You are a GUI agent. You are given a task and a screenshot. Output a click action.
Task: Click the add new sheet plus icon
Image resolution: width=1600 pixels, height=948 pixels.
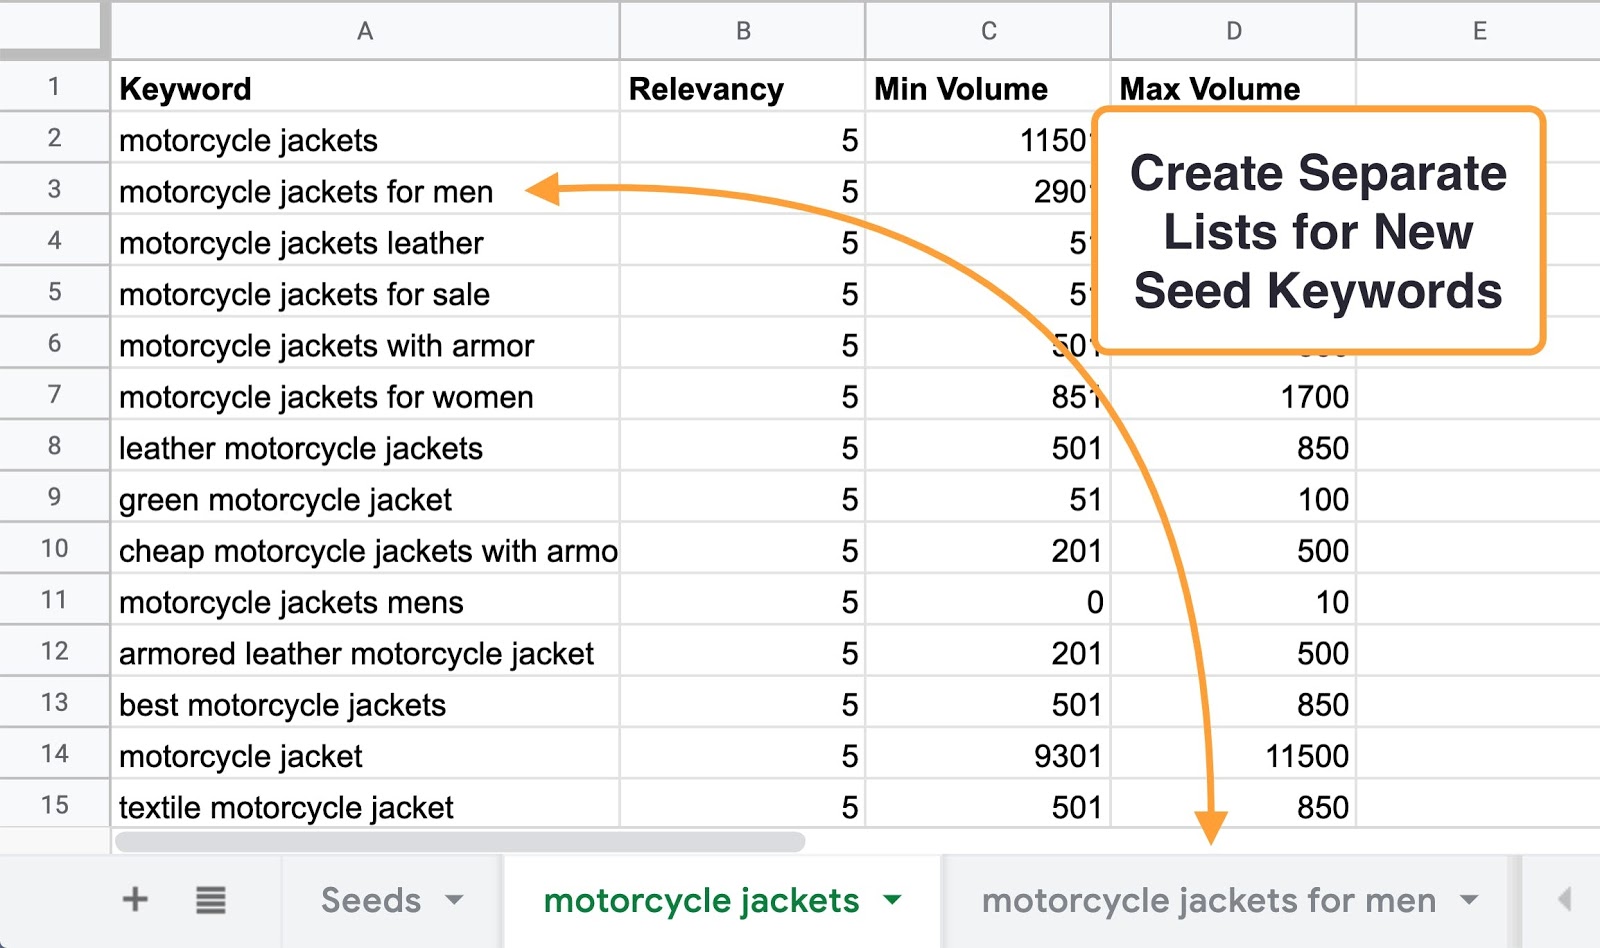[135, 900]
